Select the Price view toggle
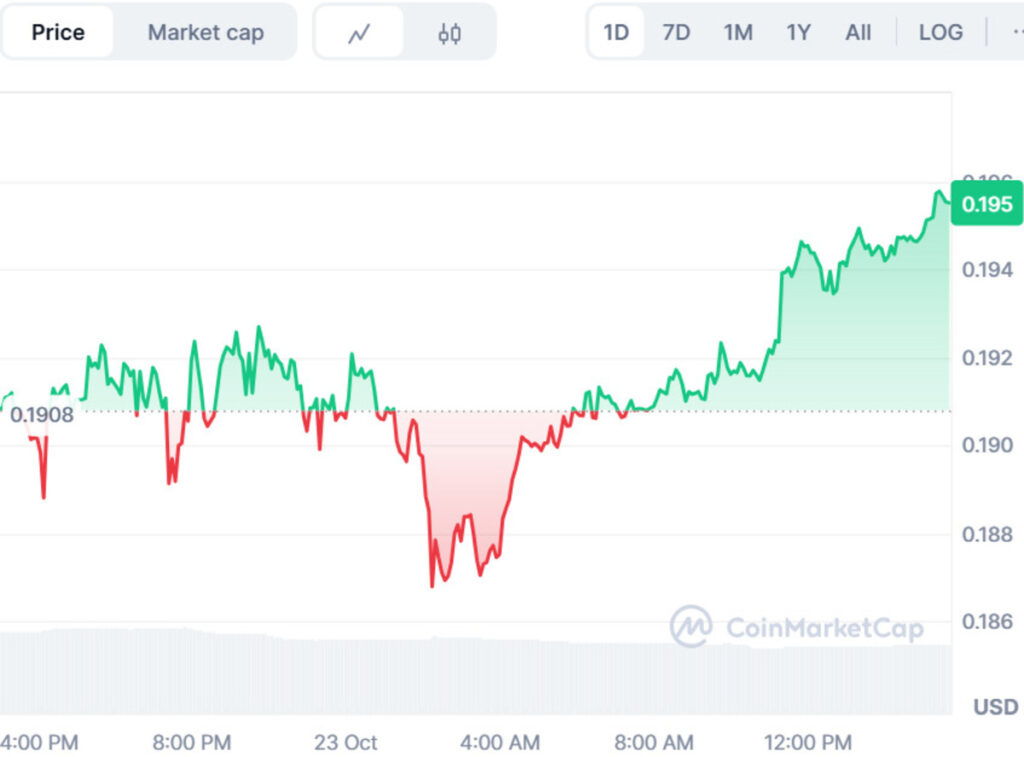This screenshot has height=757, width=1024. pos(57,31)
